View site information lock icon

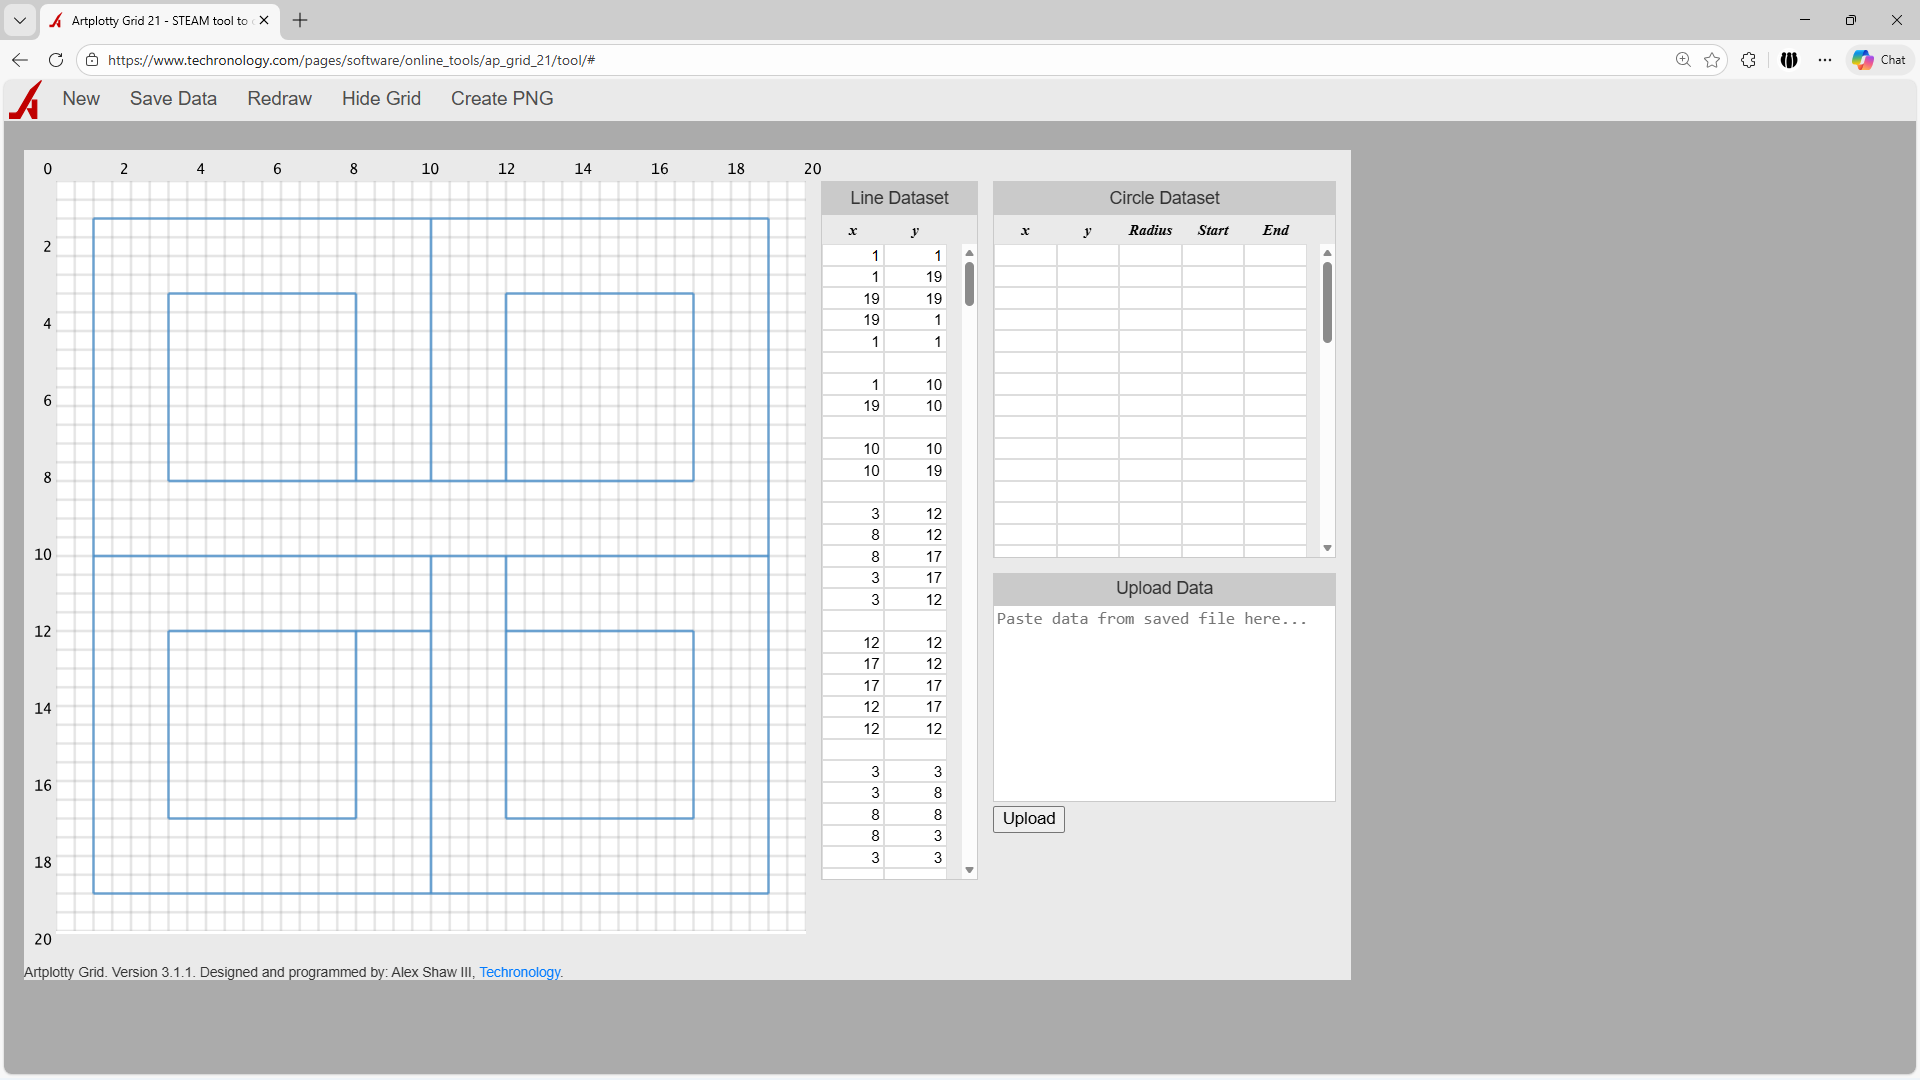tap(92, 60)
